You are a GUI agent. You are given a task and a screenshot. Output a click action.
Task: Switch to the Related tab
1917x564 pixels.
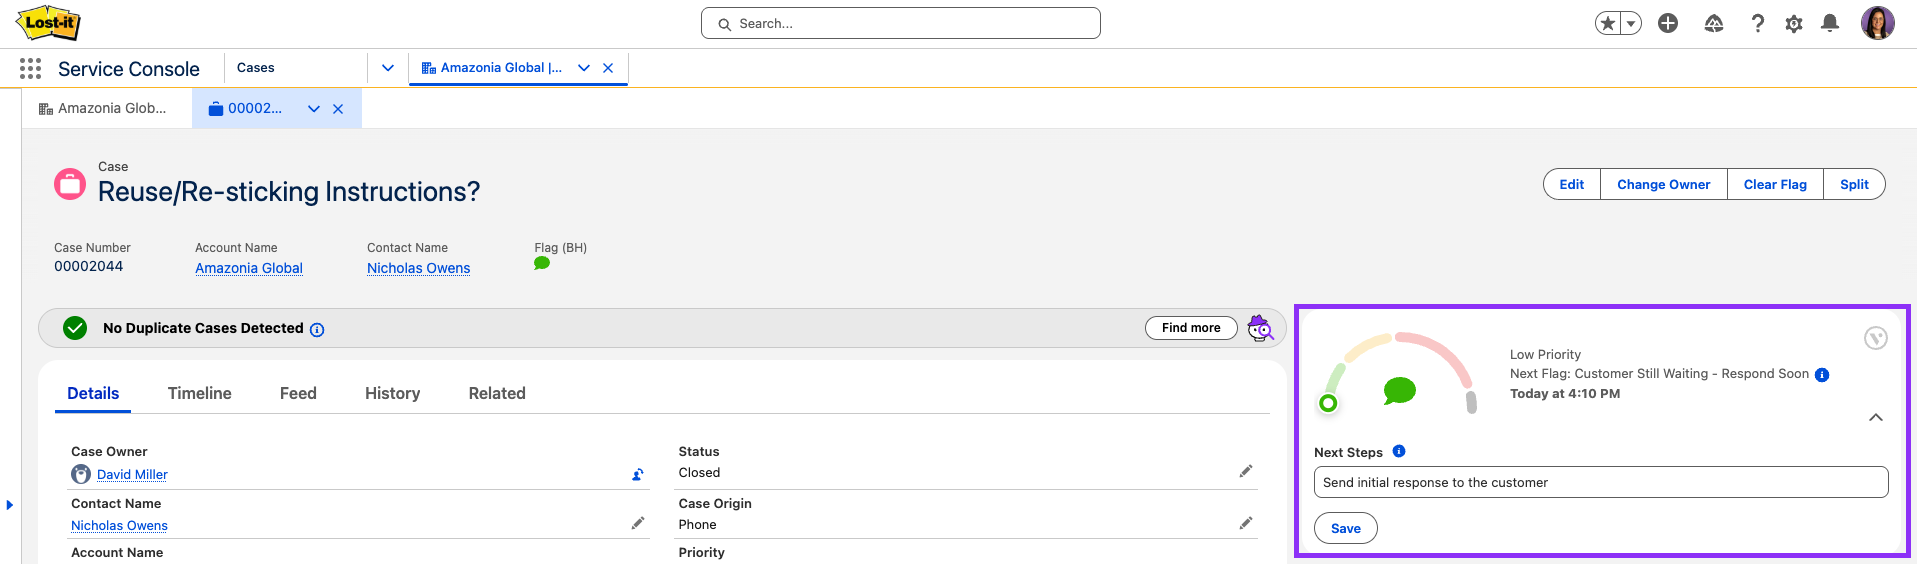tap(497, 393)
